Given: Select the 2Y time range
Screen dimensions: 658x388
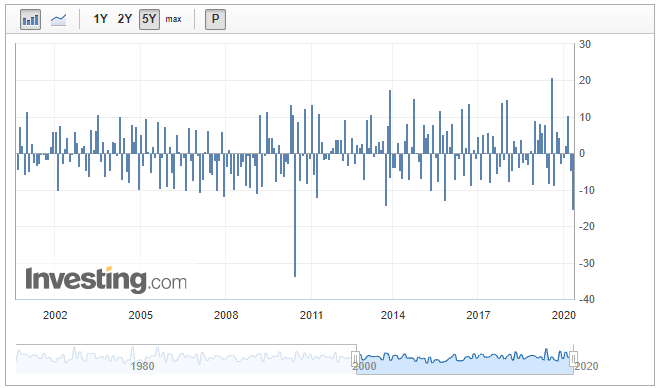Looking at the screenshot, I should click(x=125, y=19).
